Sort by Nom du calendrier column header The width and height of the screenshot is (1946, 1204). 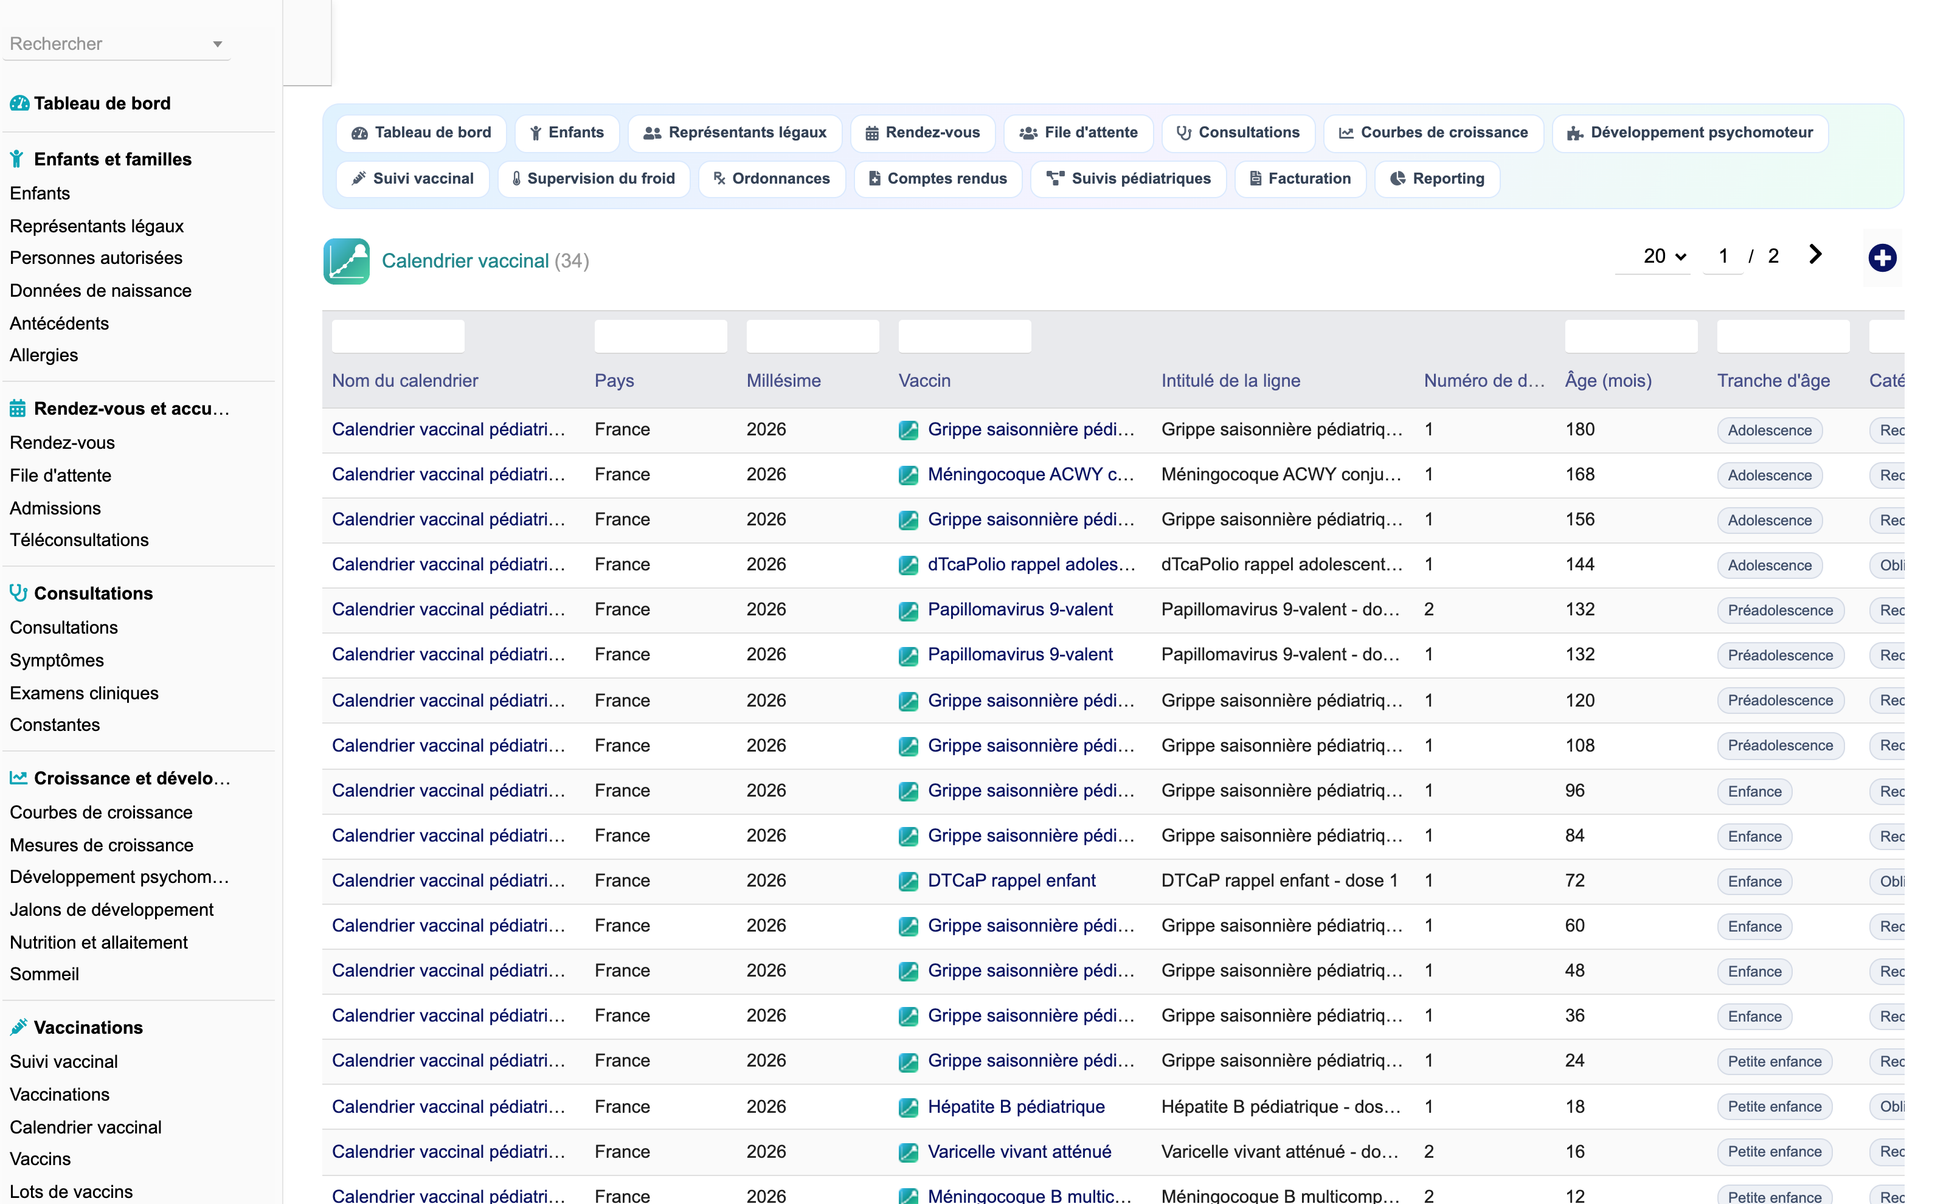[405, 381]
